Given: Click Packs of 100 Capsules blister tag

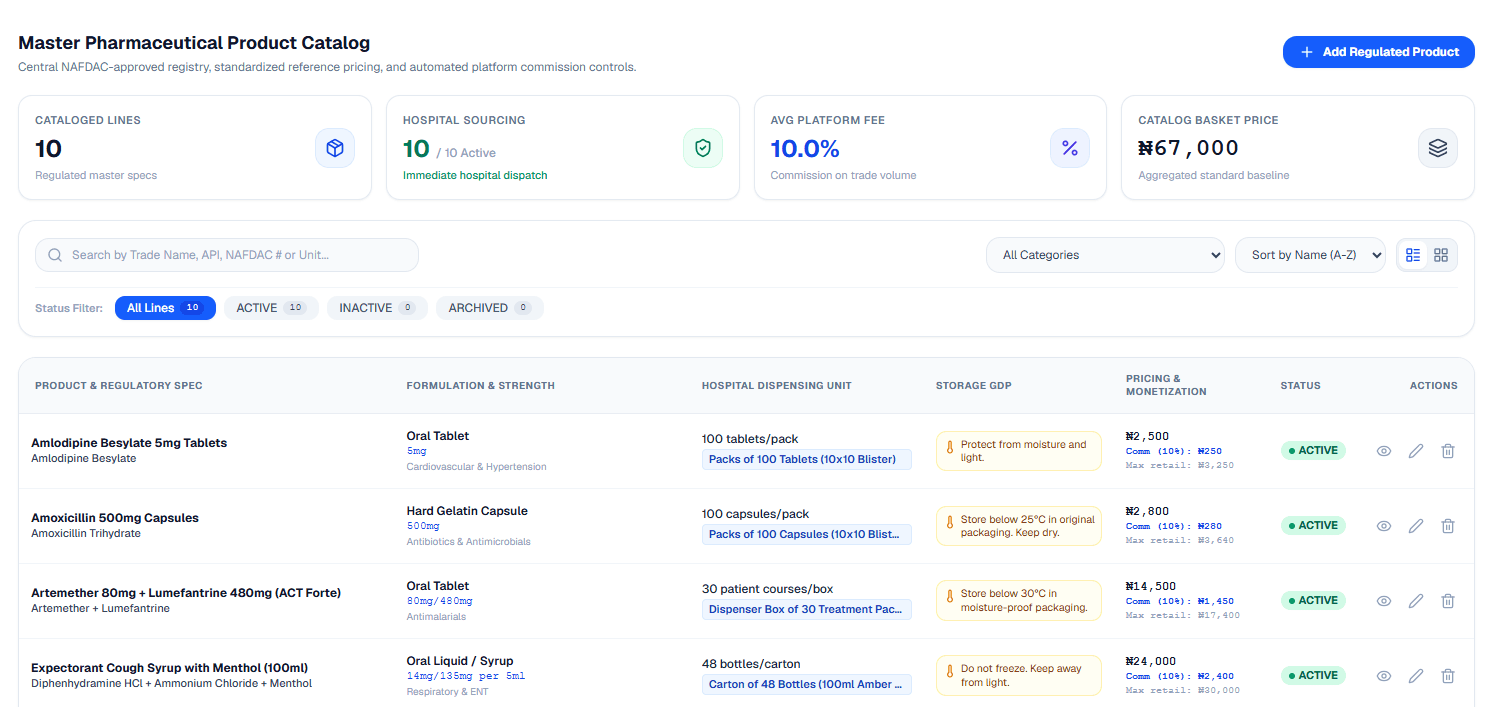Looking at the screenshot, I should point(807,535).
